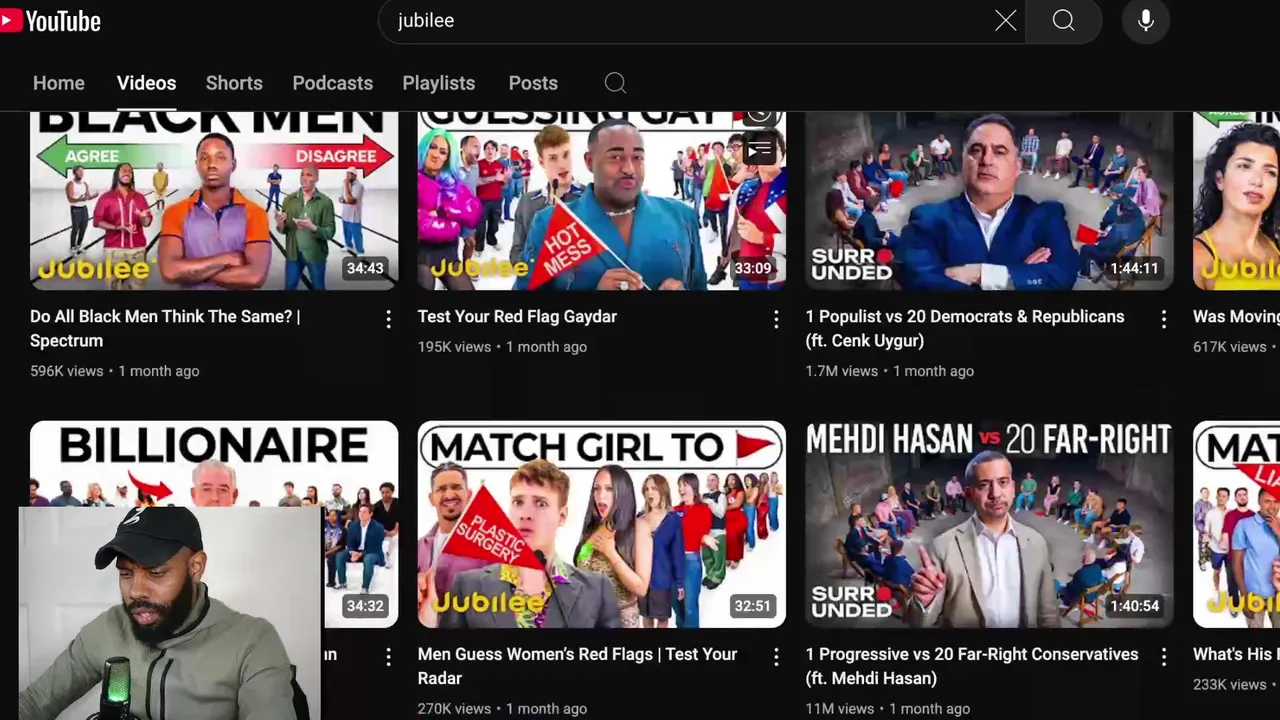Open 'Do All Black Men Think The Same?' title

click(x=165, y=328)
